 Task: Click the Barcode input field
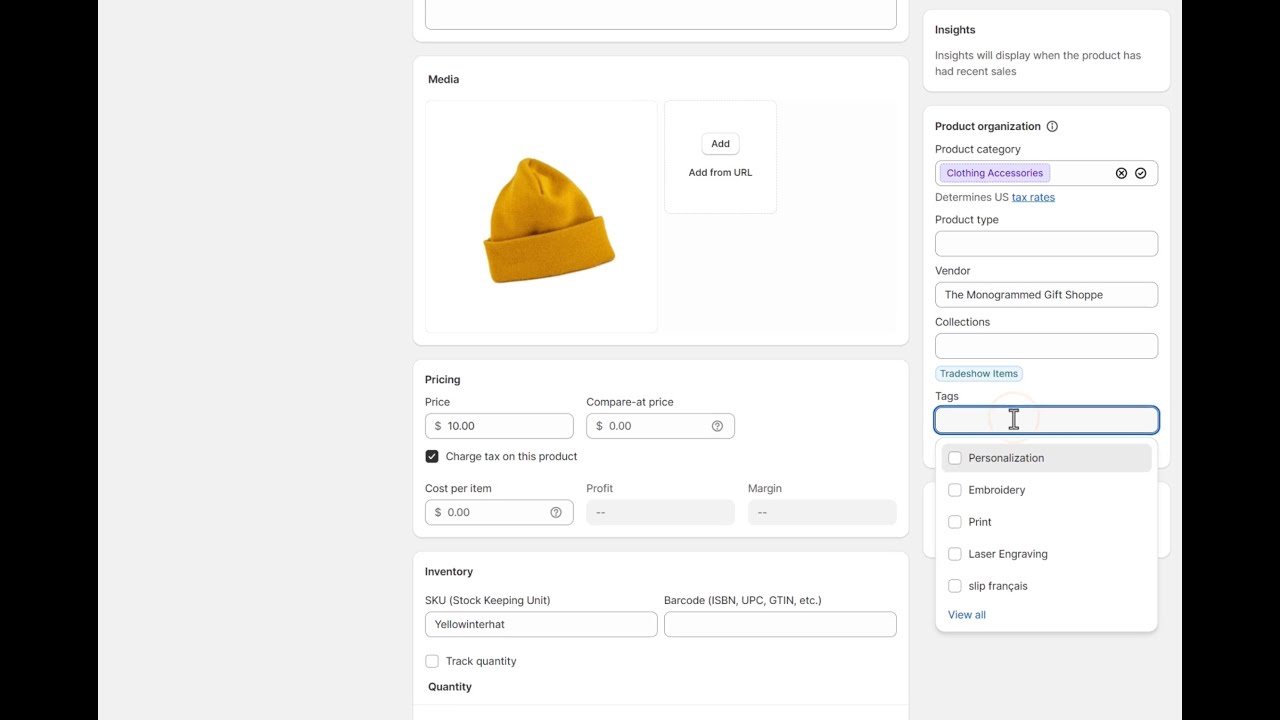point(780,624)
